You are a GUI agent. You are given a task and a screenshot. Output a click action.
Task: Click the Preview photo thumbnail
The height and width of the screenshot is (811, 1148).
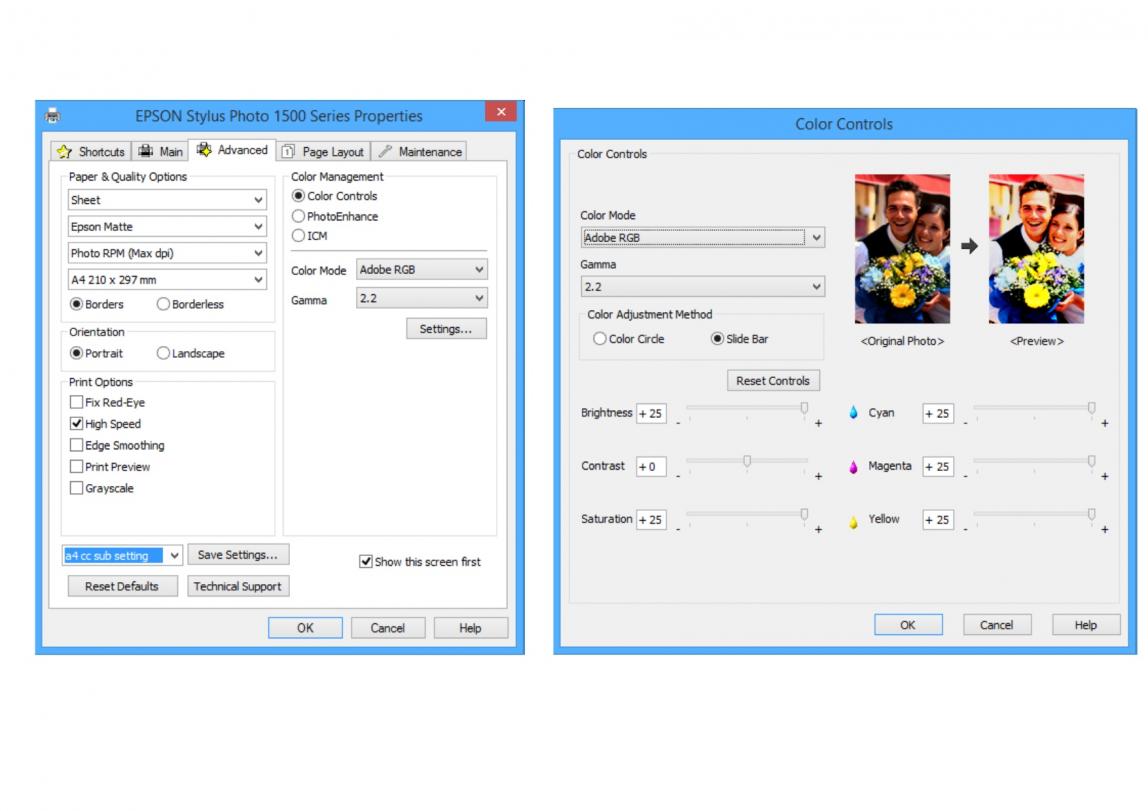click(x=1036, y=249)
